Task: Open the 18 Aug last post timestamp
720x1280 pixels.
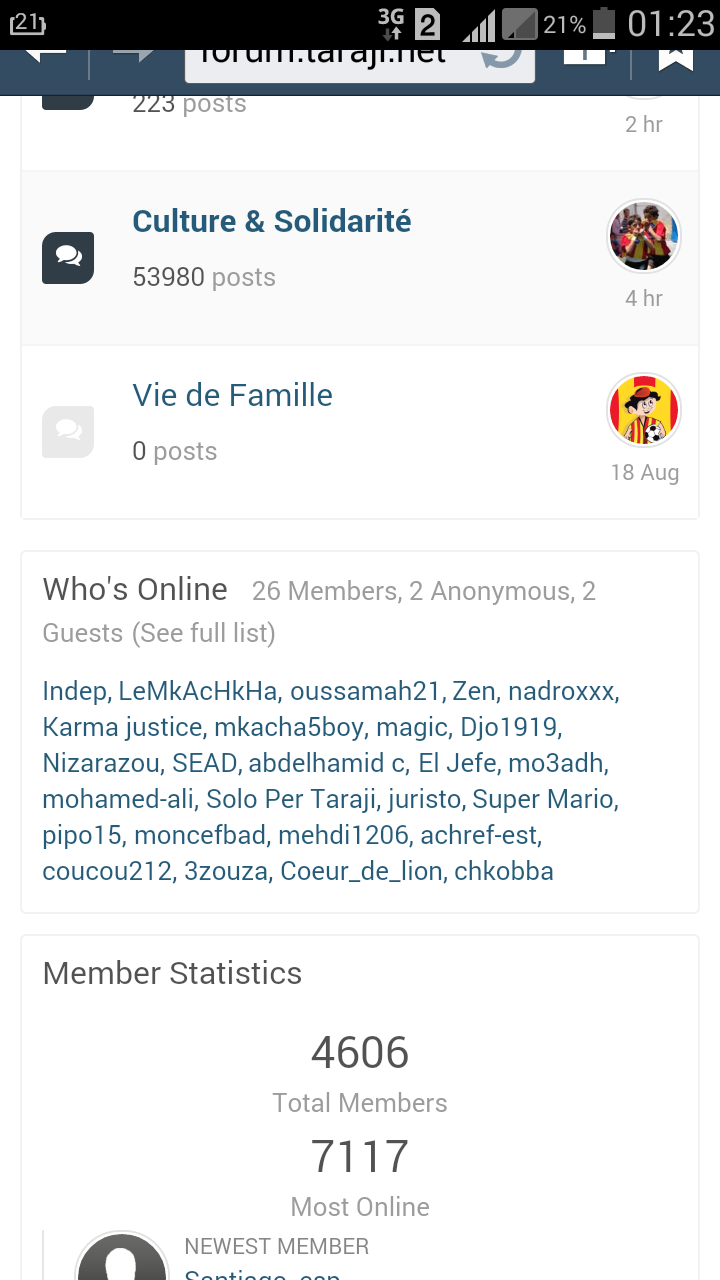Action: click(x=645, y=472)
